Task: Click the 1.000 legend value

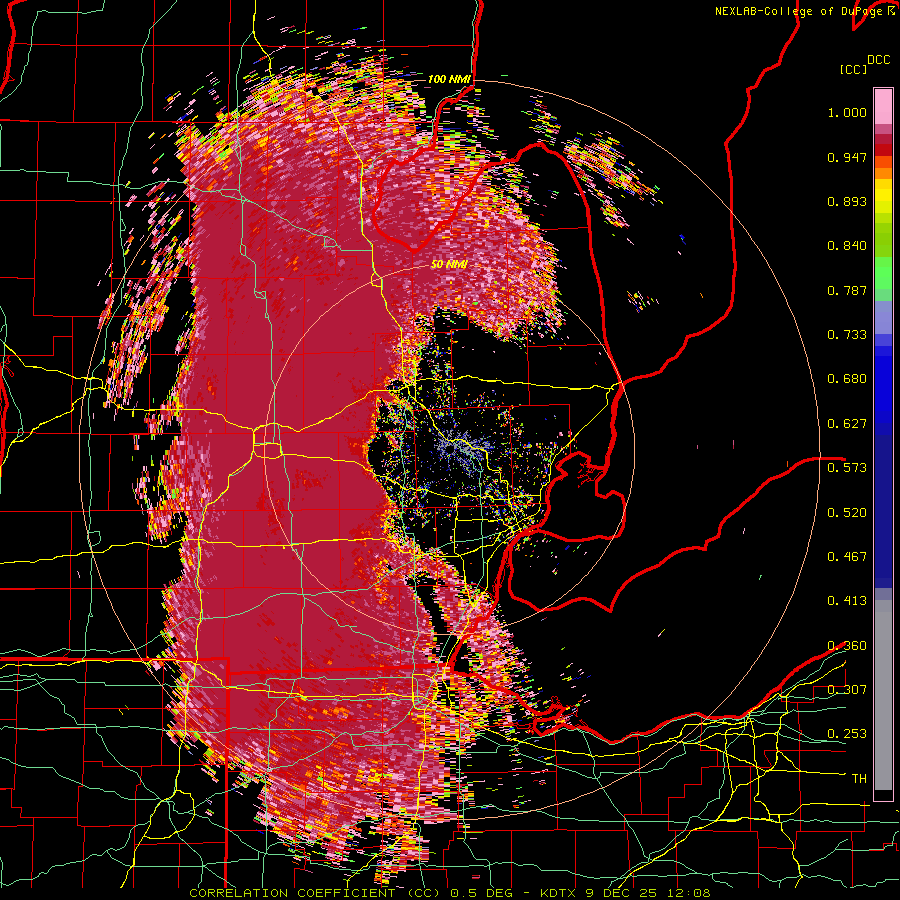Action: point(847,112)
